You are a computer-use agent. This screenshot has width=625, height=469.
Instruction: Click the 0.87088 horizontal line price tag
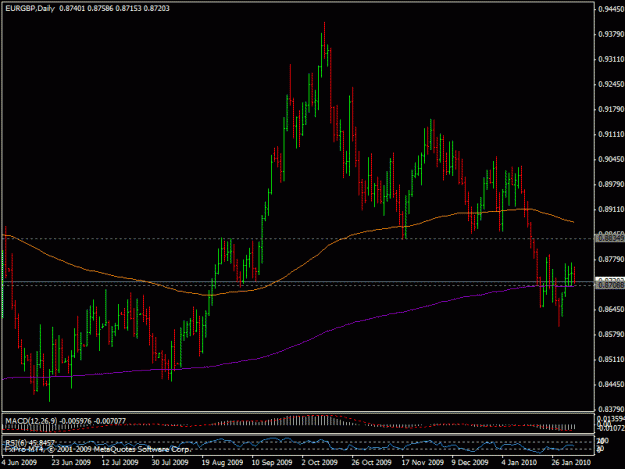pos(610,285)
